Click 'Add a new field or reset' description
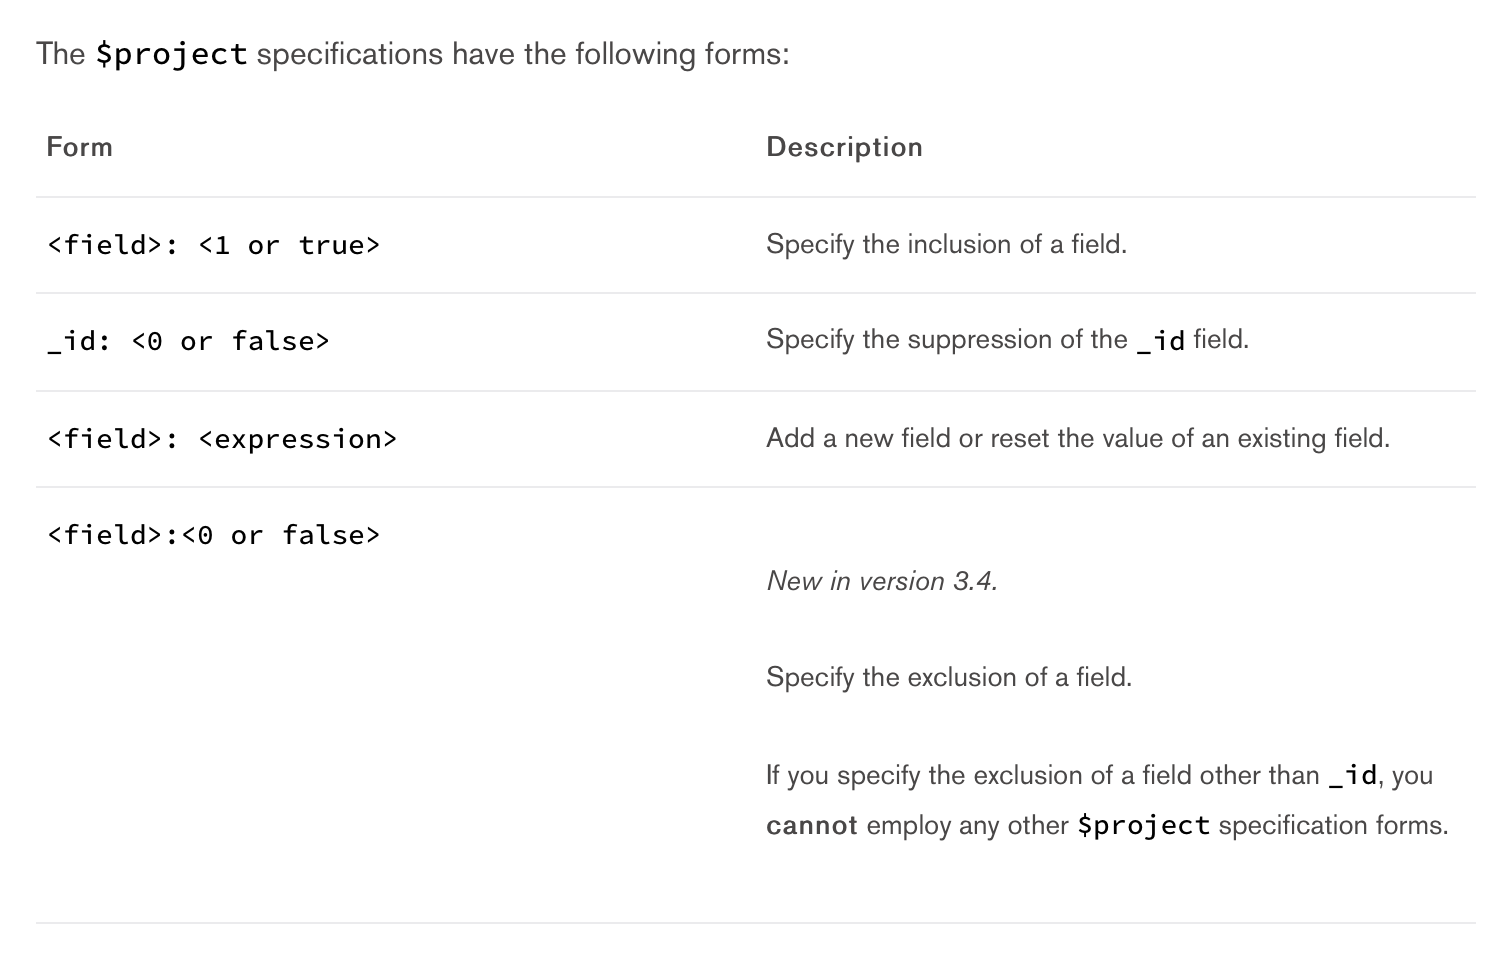 [1078, 438]
